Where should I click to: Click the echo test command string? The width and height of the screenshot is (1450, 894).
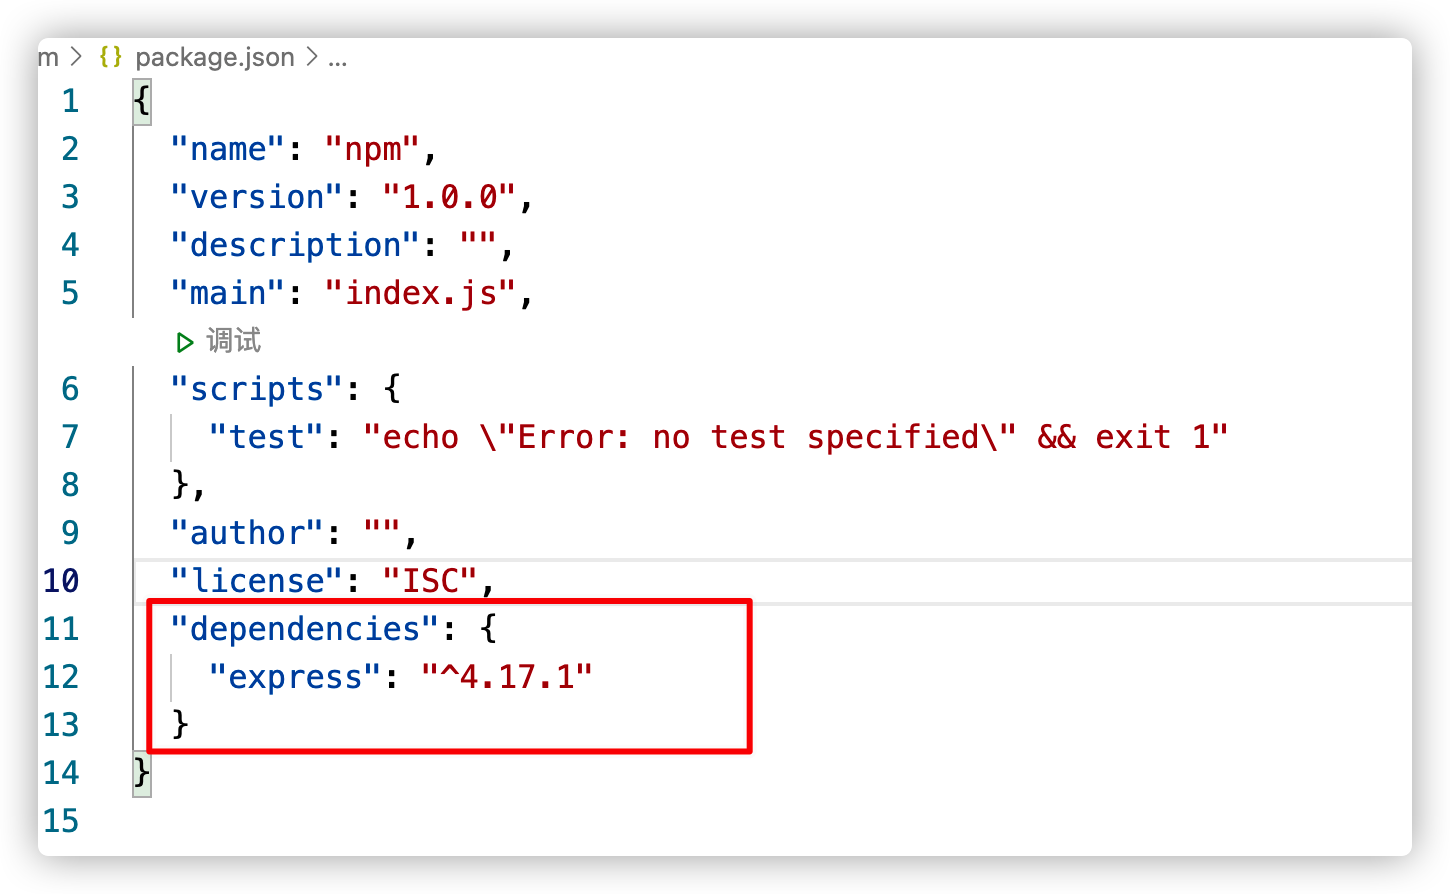[x=795, y=437]
